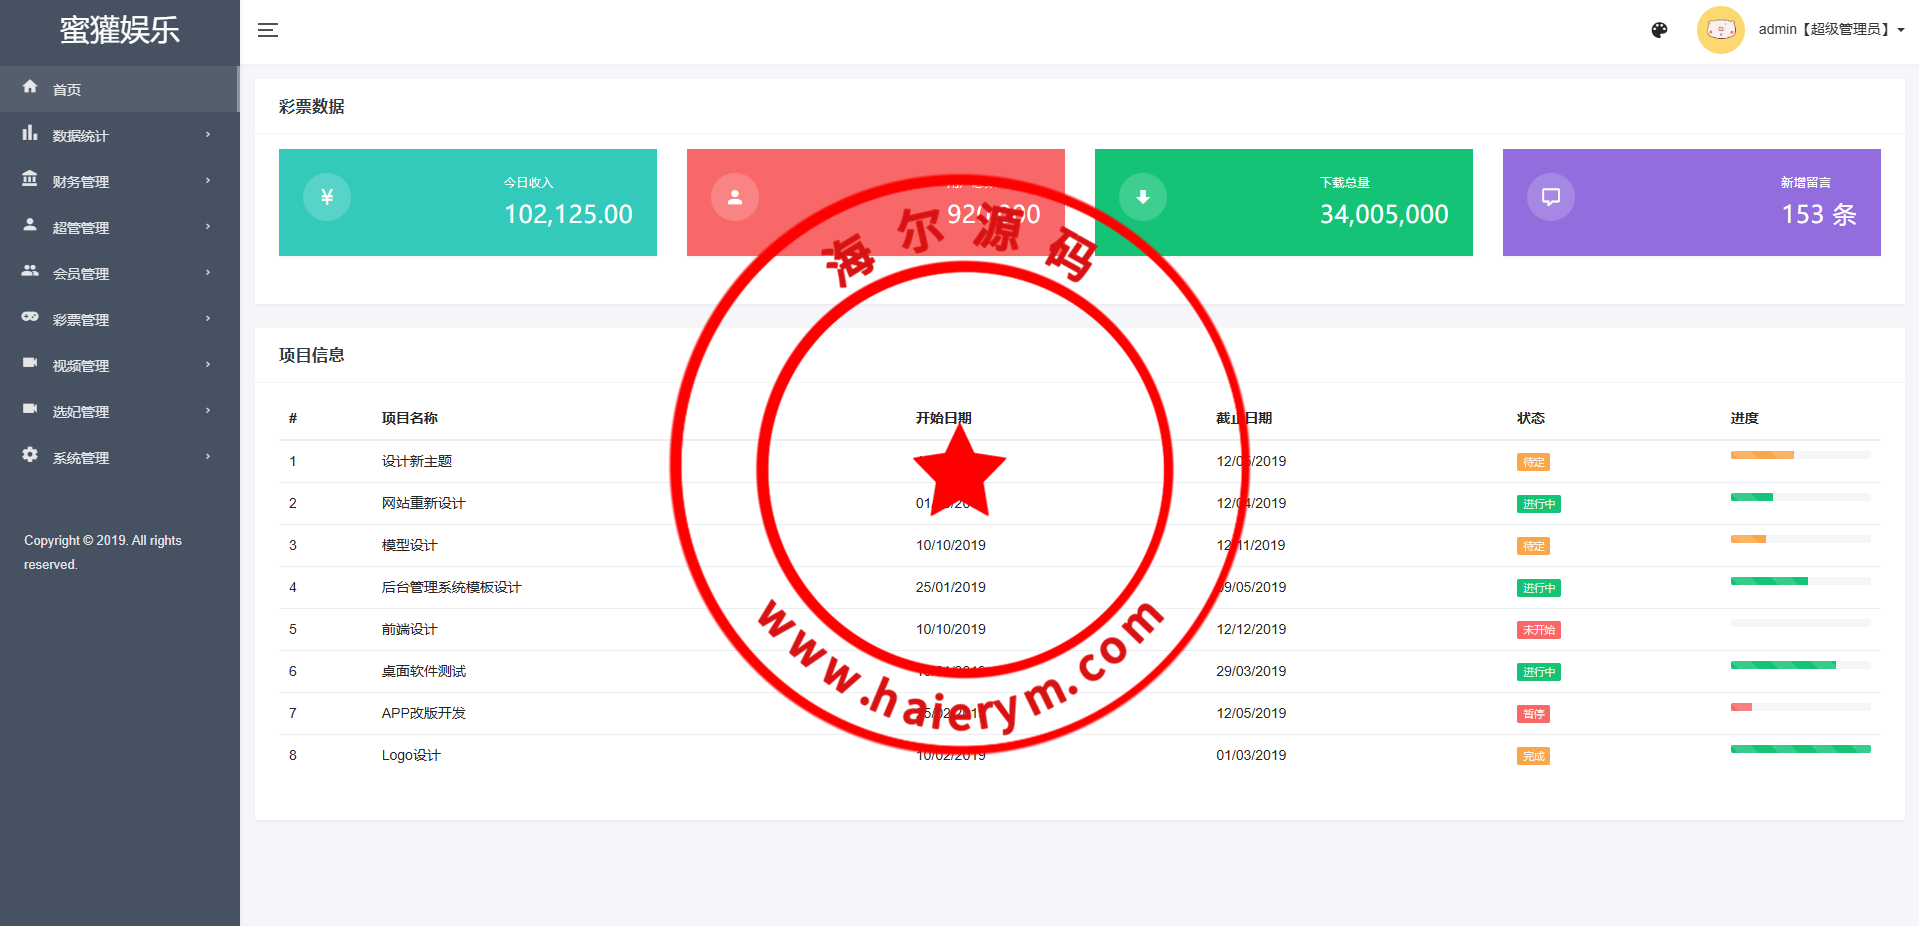Viewport: 1919px width, 926px height.
Task: Expand the 超管管理 submenu chevron
Action: 208,227
